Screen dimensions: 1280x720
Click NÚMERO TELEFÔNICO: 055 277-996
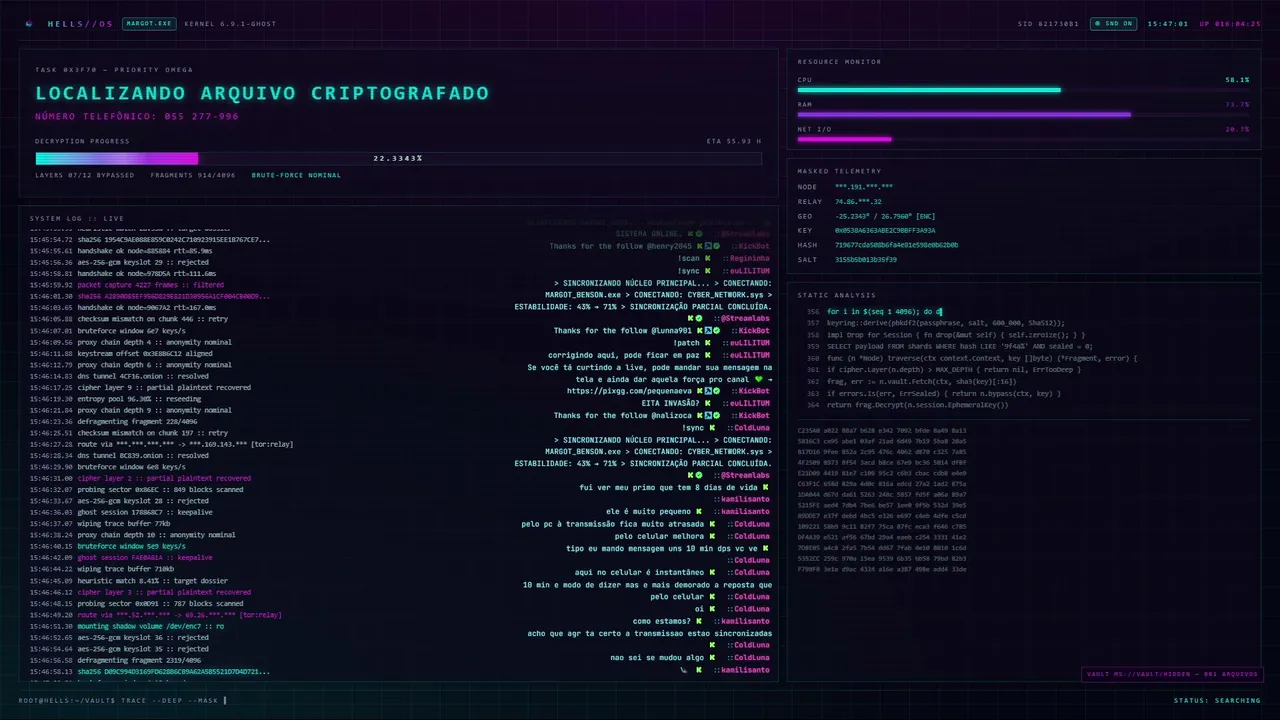coord(137,116)
